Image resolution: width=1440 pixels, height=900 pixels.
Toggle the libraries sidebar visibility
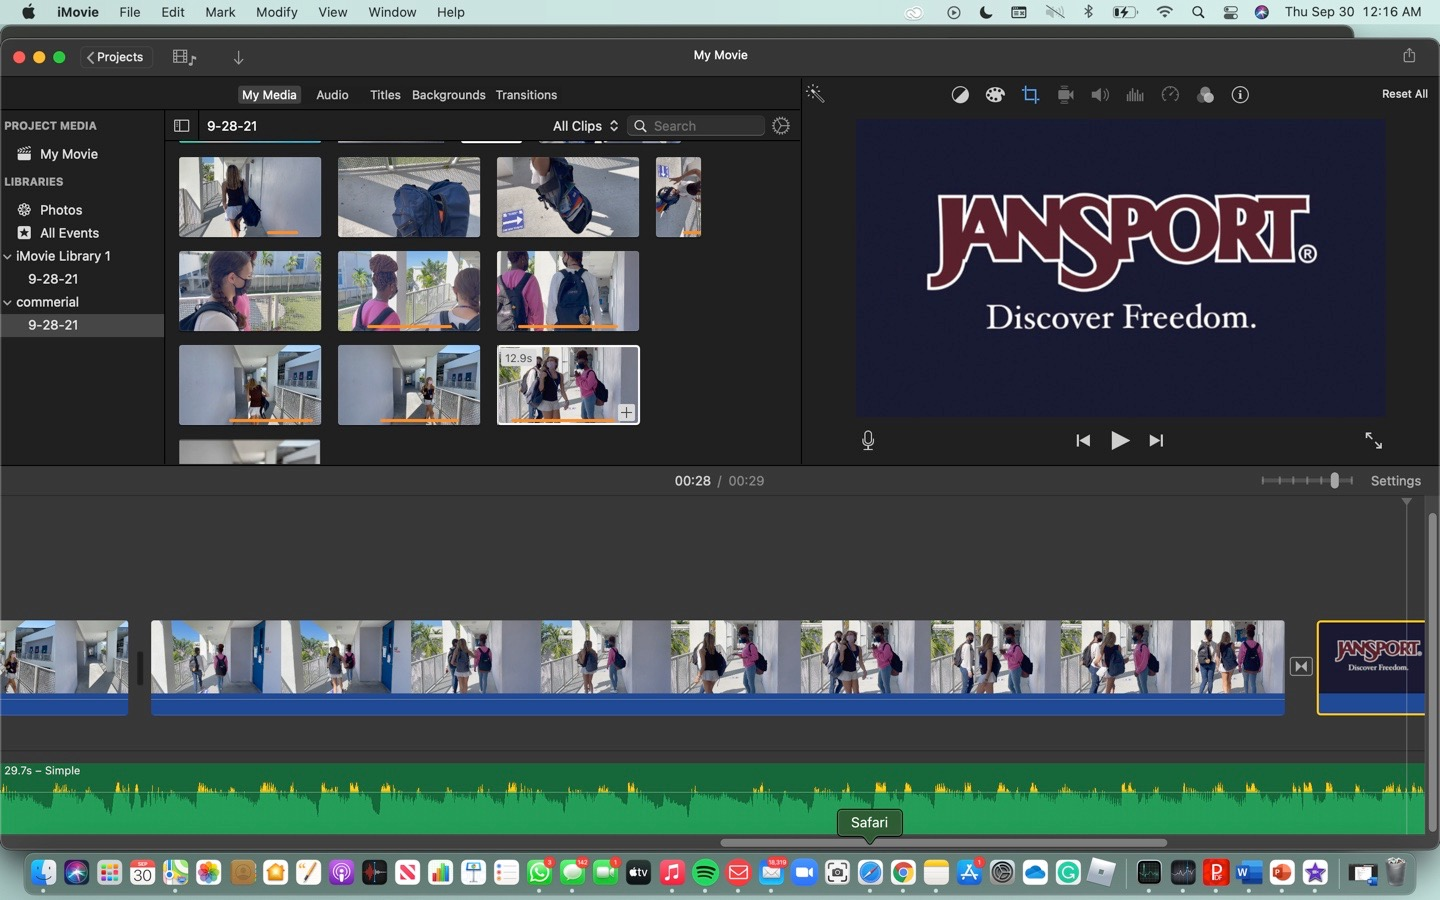click(x=181, y=126)
